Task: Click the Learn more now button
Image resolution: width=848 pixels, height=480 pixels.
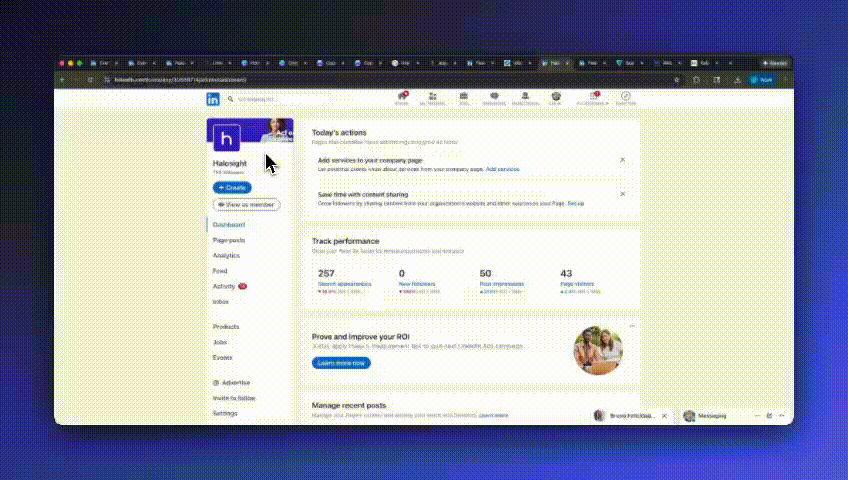Action: (x=341, y=363)
